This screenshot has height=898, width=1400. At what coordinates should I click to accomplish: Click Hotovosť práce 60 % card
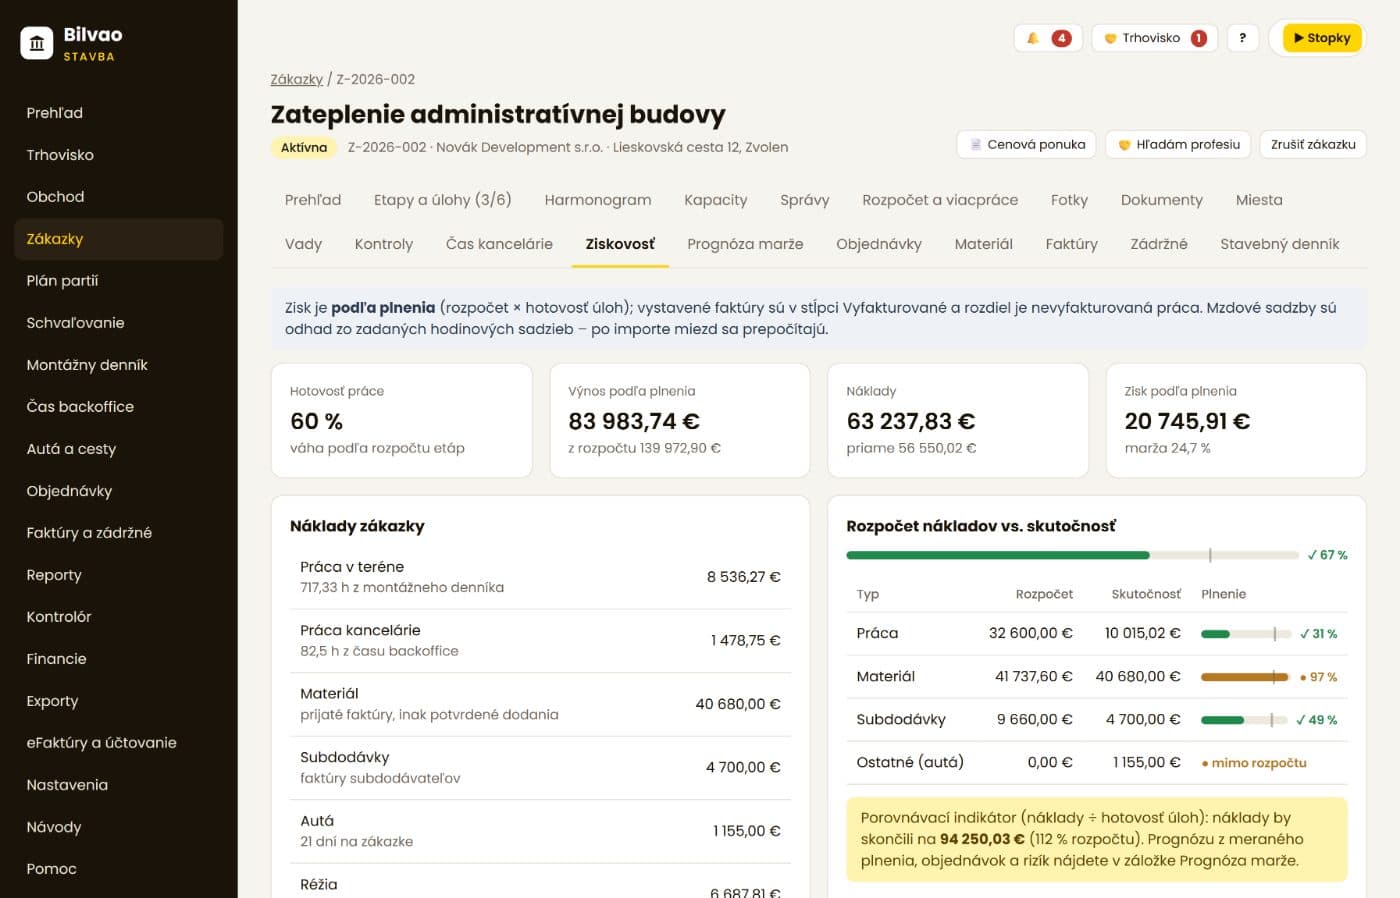(401, 420)
